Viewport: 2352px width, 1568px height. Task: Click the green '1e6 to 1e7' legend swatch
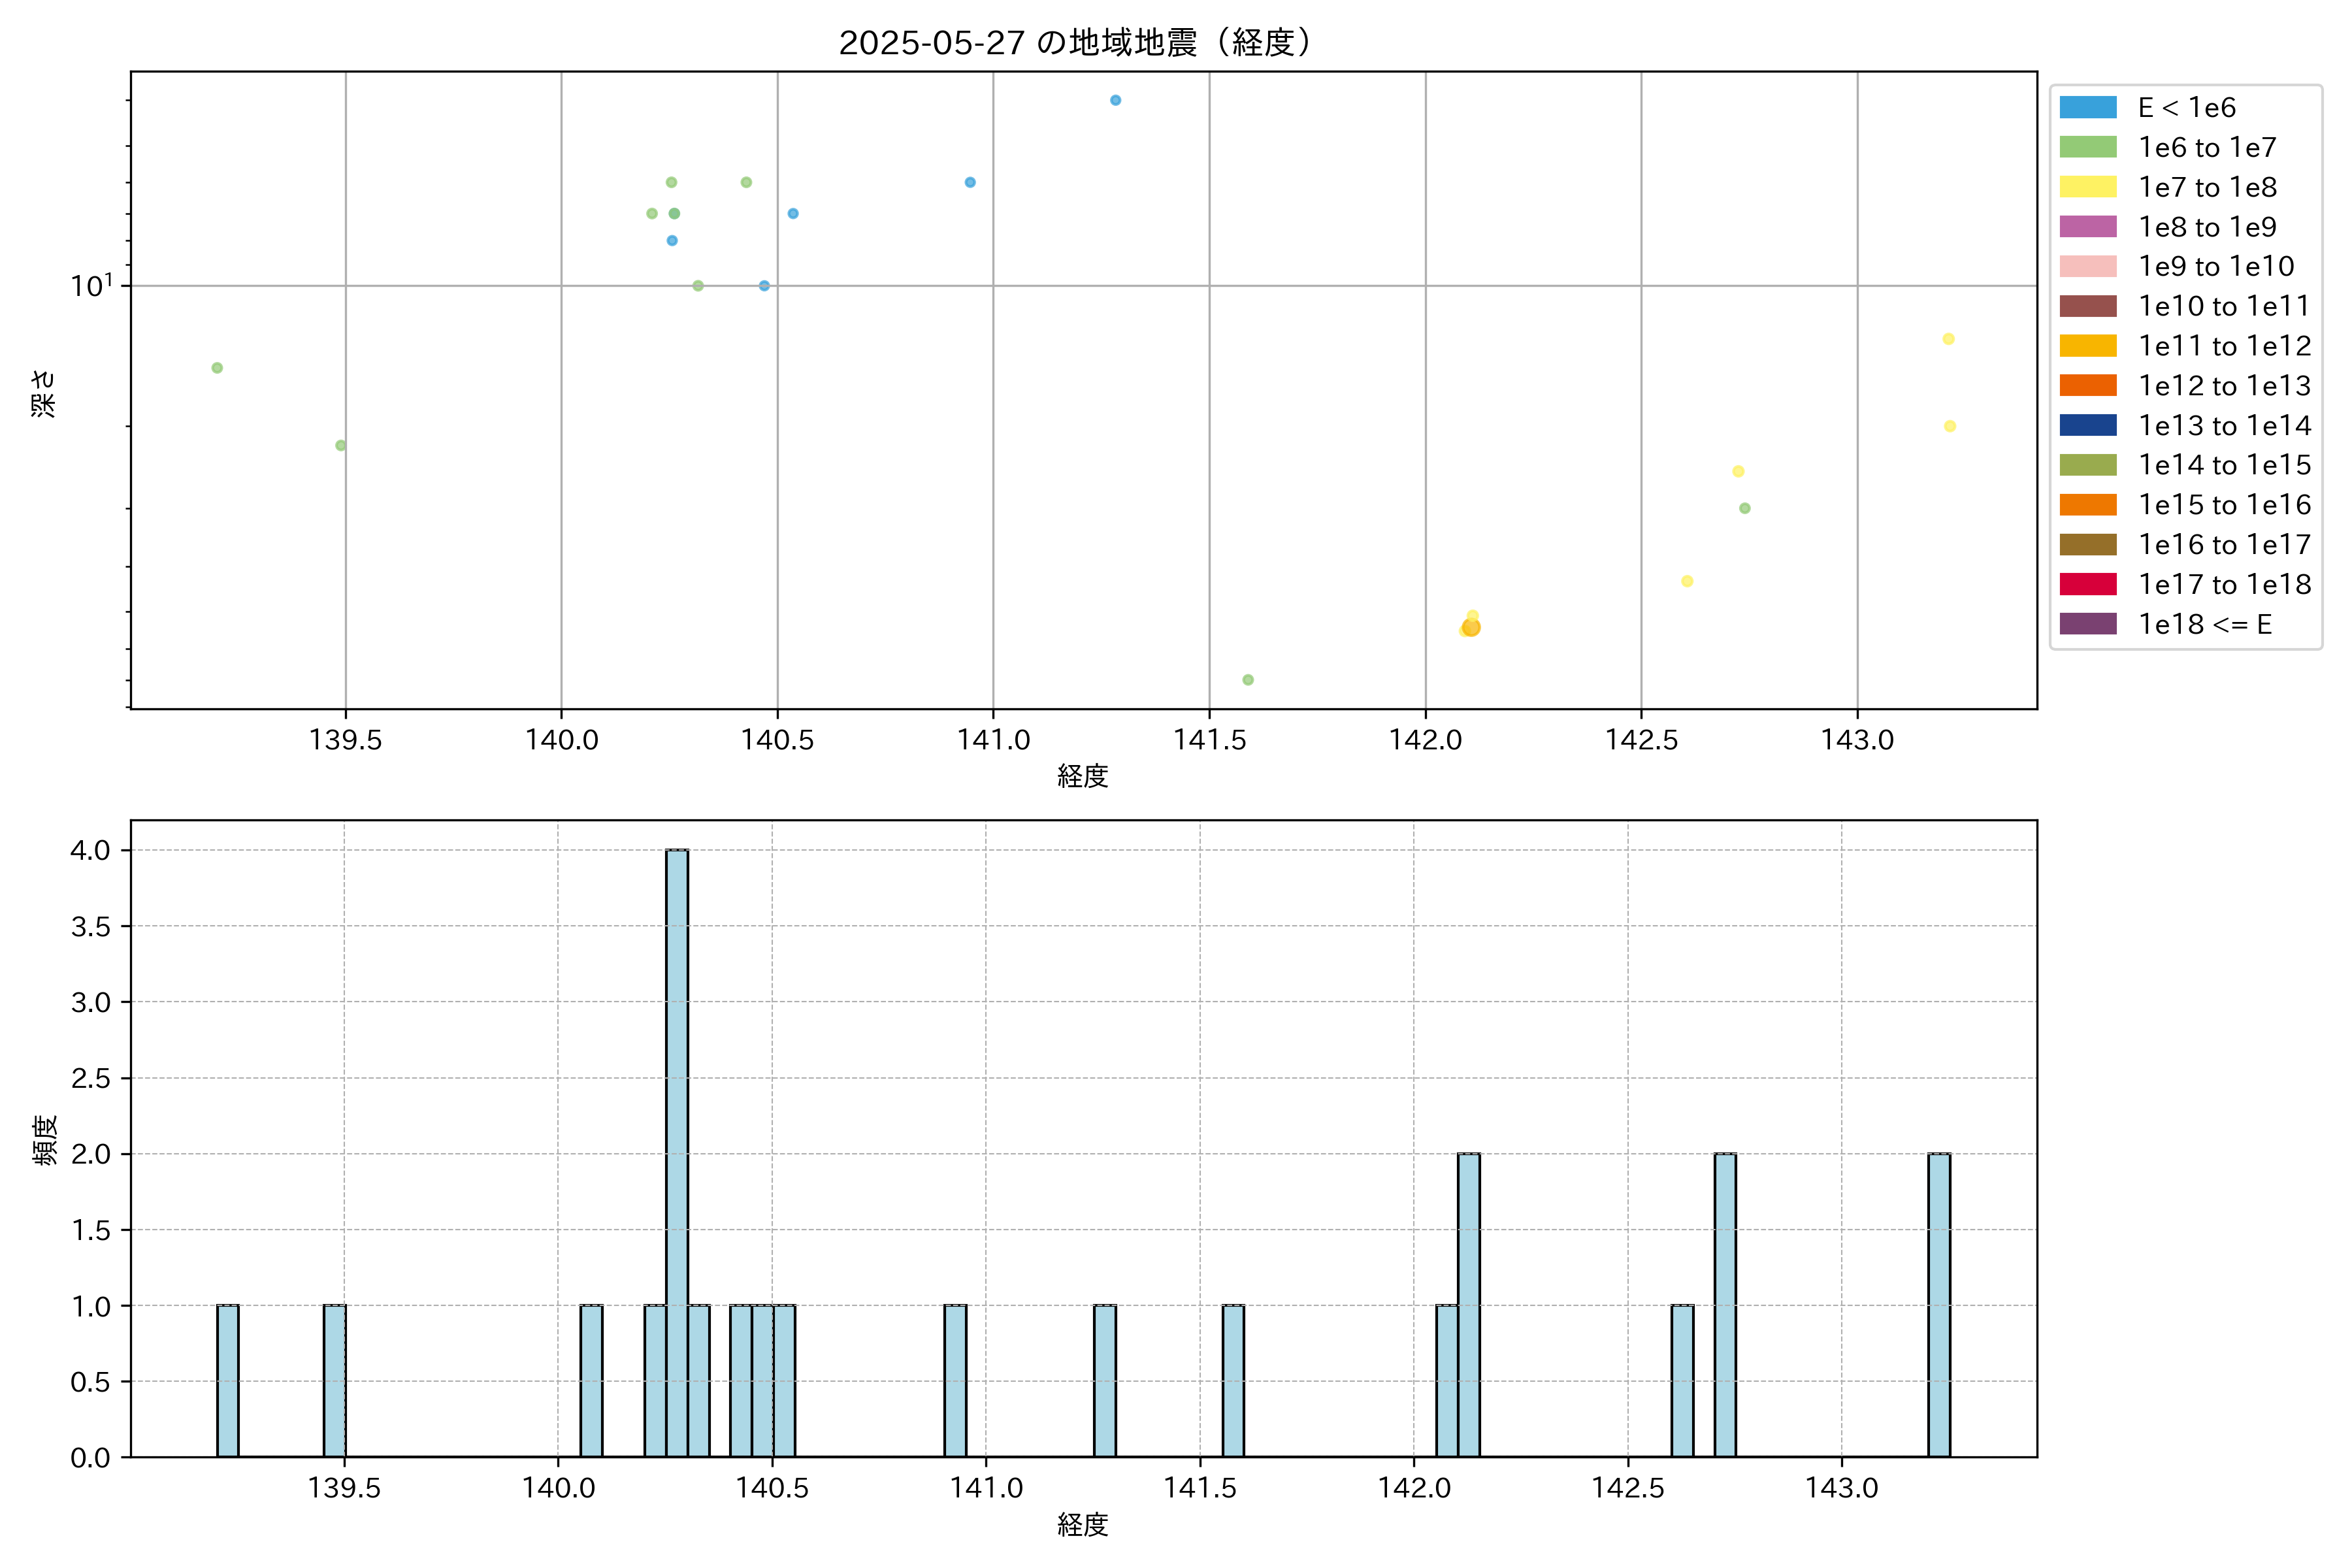pos(2088,148)
